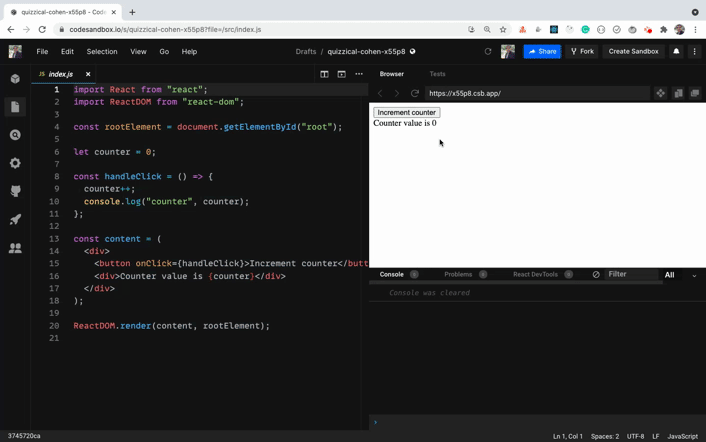
Task: Click the Spaces: 2 status item
Action: coord(605,436)
